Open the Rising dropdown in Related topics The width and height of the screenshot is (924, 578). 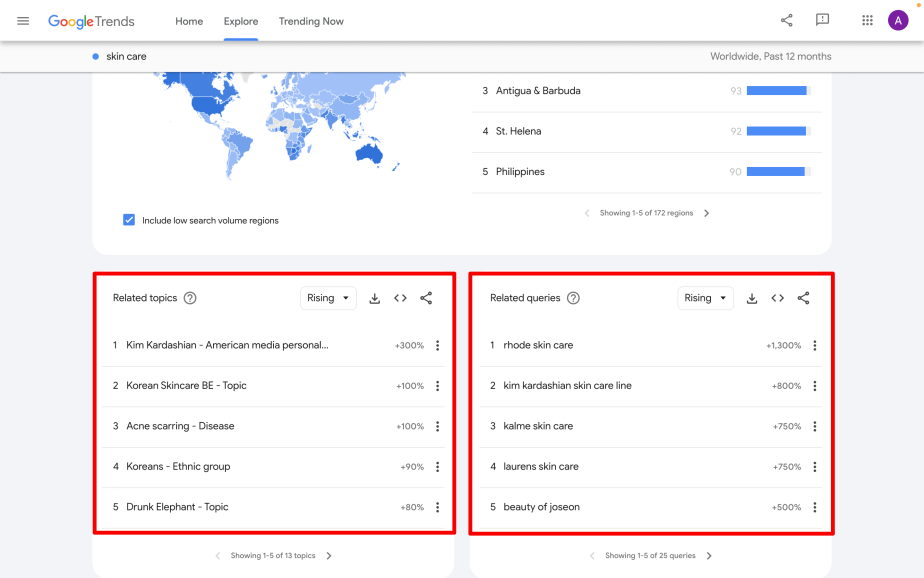click(328, 298)
